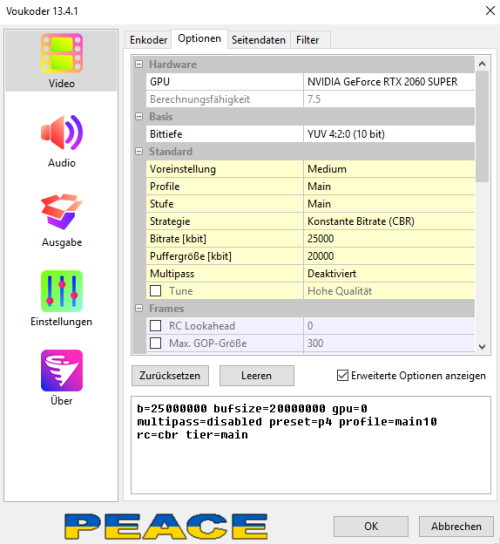This screenshot has width=500, height=544.
Task: Click the scrollbar down arrow
Action: point(482,347)
